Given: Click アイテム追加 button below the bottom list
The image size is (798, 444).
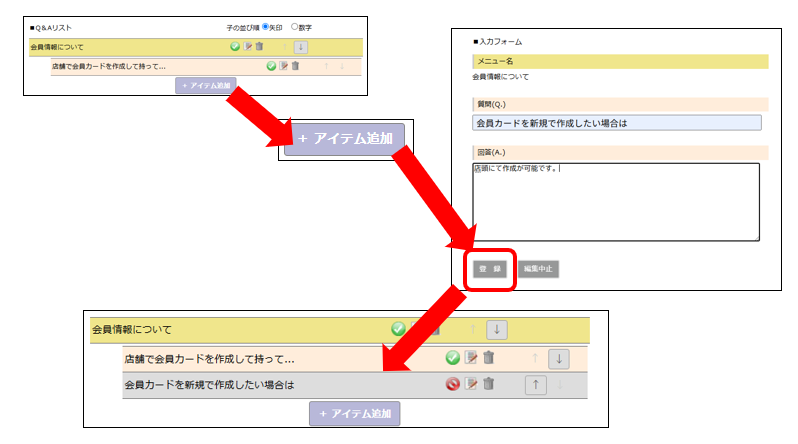Looking at the screenshot, I should click(x=355, y=413).
